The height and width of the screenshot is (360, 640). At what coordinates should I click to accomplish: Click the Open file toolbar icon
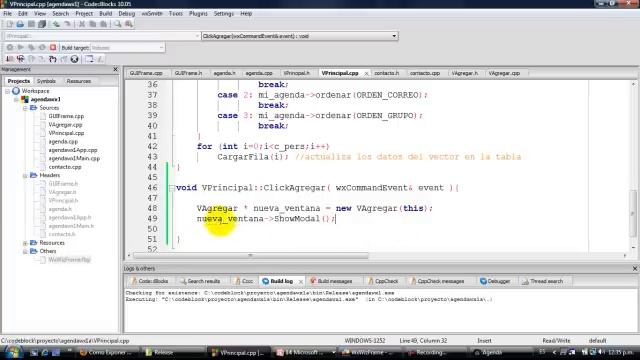coord(20,24)
